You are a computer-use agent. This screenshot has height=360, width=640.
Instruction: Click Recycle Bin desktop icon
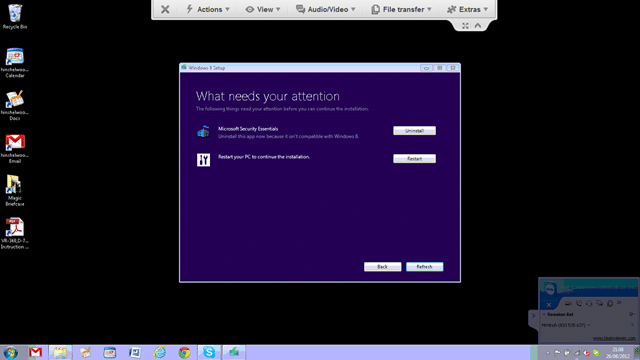tap(15, 17)
